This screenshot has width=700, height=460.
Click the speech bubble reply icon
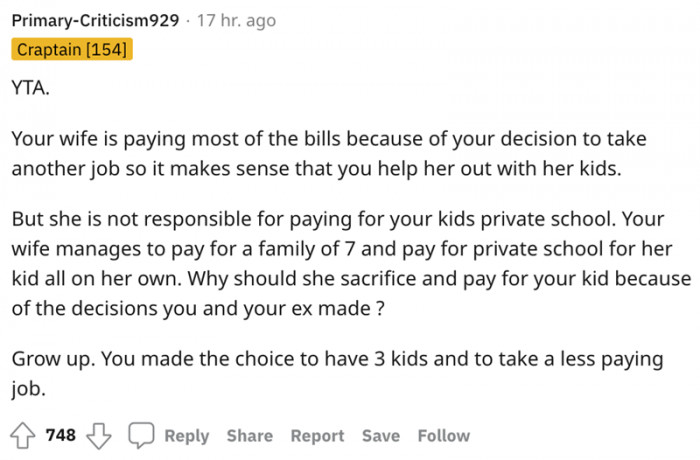(x=141, y=435)
